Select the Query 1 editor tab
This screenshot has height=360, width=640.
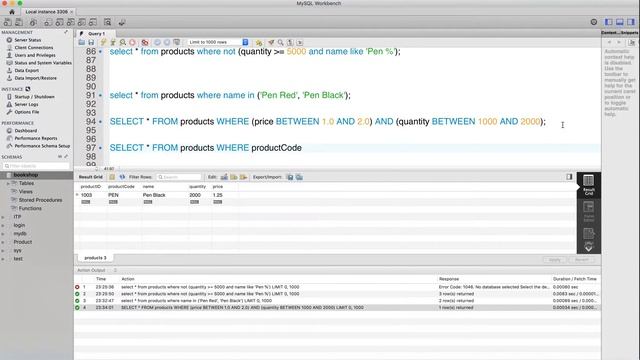coord(96,33)
